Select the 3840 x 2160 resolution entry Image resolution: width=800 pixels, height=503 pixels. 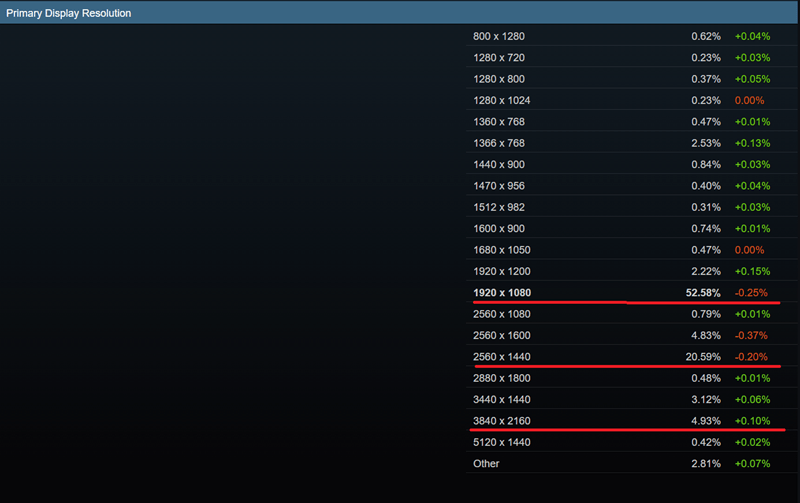click(x=501, y=421)
